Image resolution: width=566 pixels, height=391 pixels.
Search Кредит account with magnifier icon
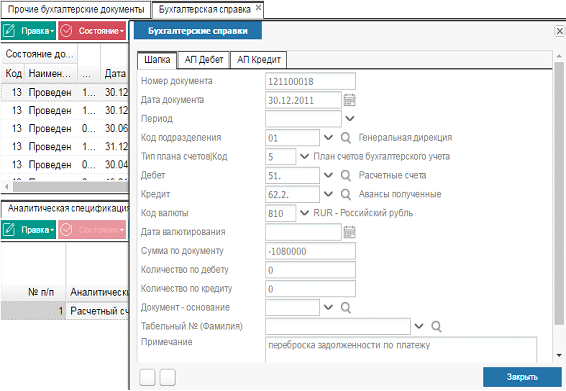point(345,194)
